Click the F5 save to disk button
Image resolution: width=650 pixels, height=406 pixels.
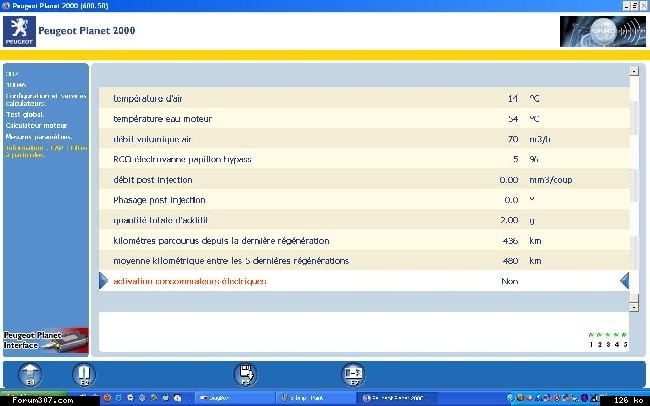245,374
